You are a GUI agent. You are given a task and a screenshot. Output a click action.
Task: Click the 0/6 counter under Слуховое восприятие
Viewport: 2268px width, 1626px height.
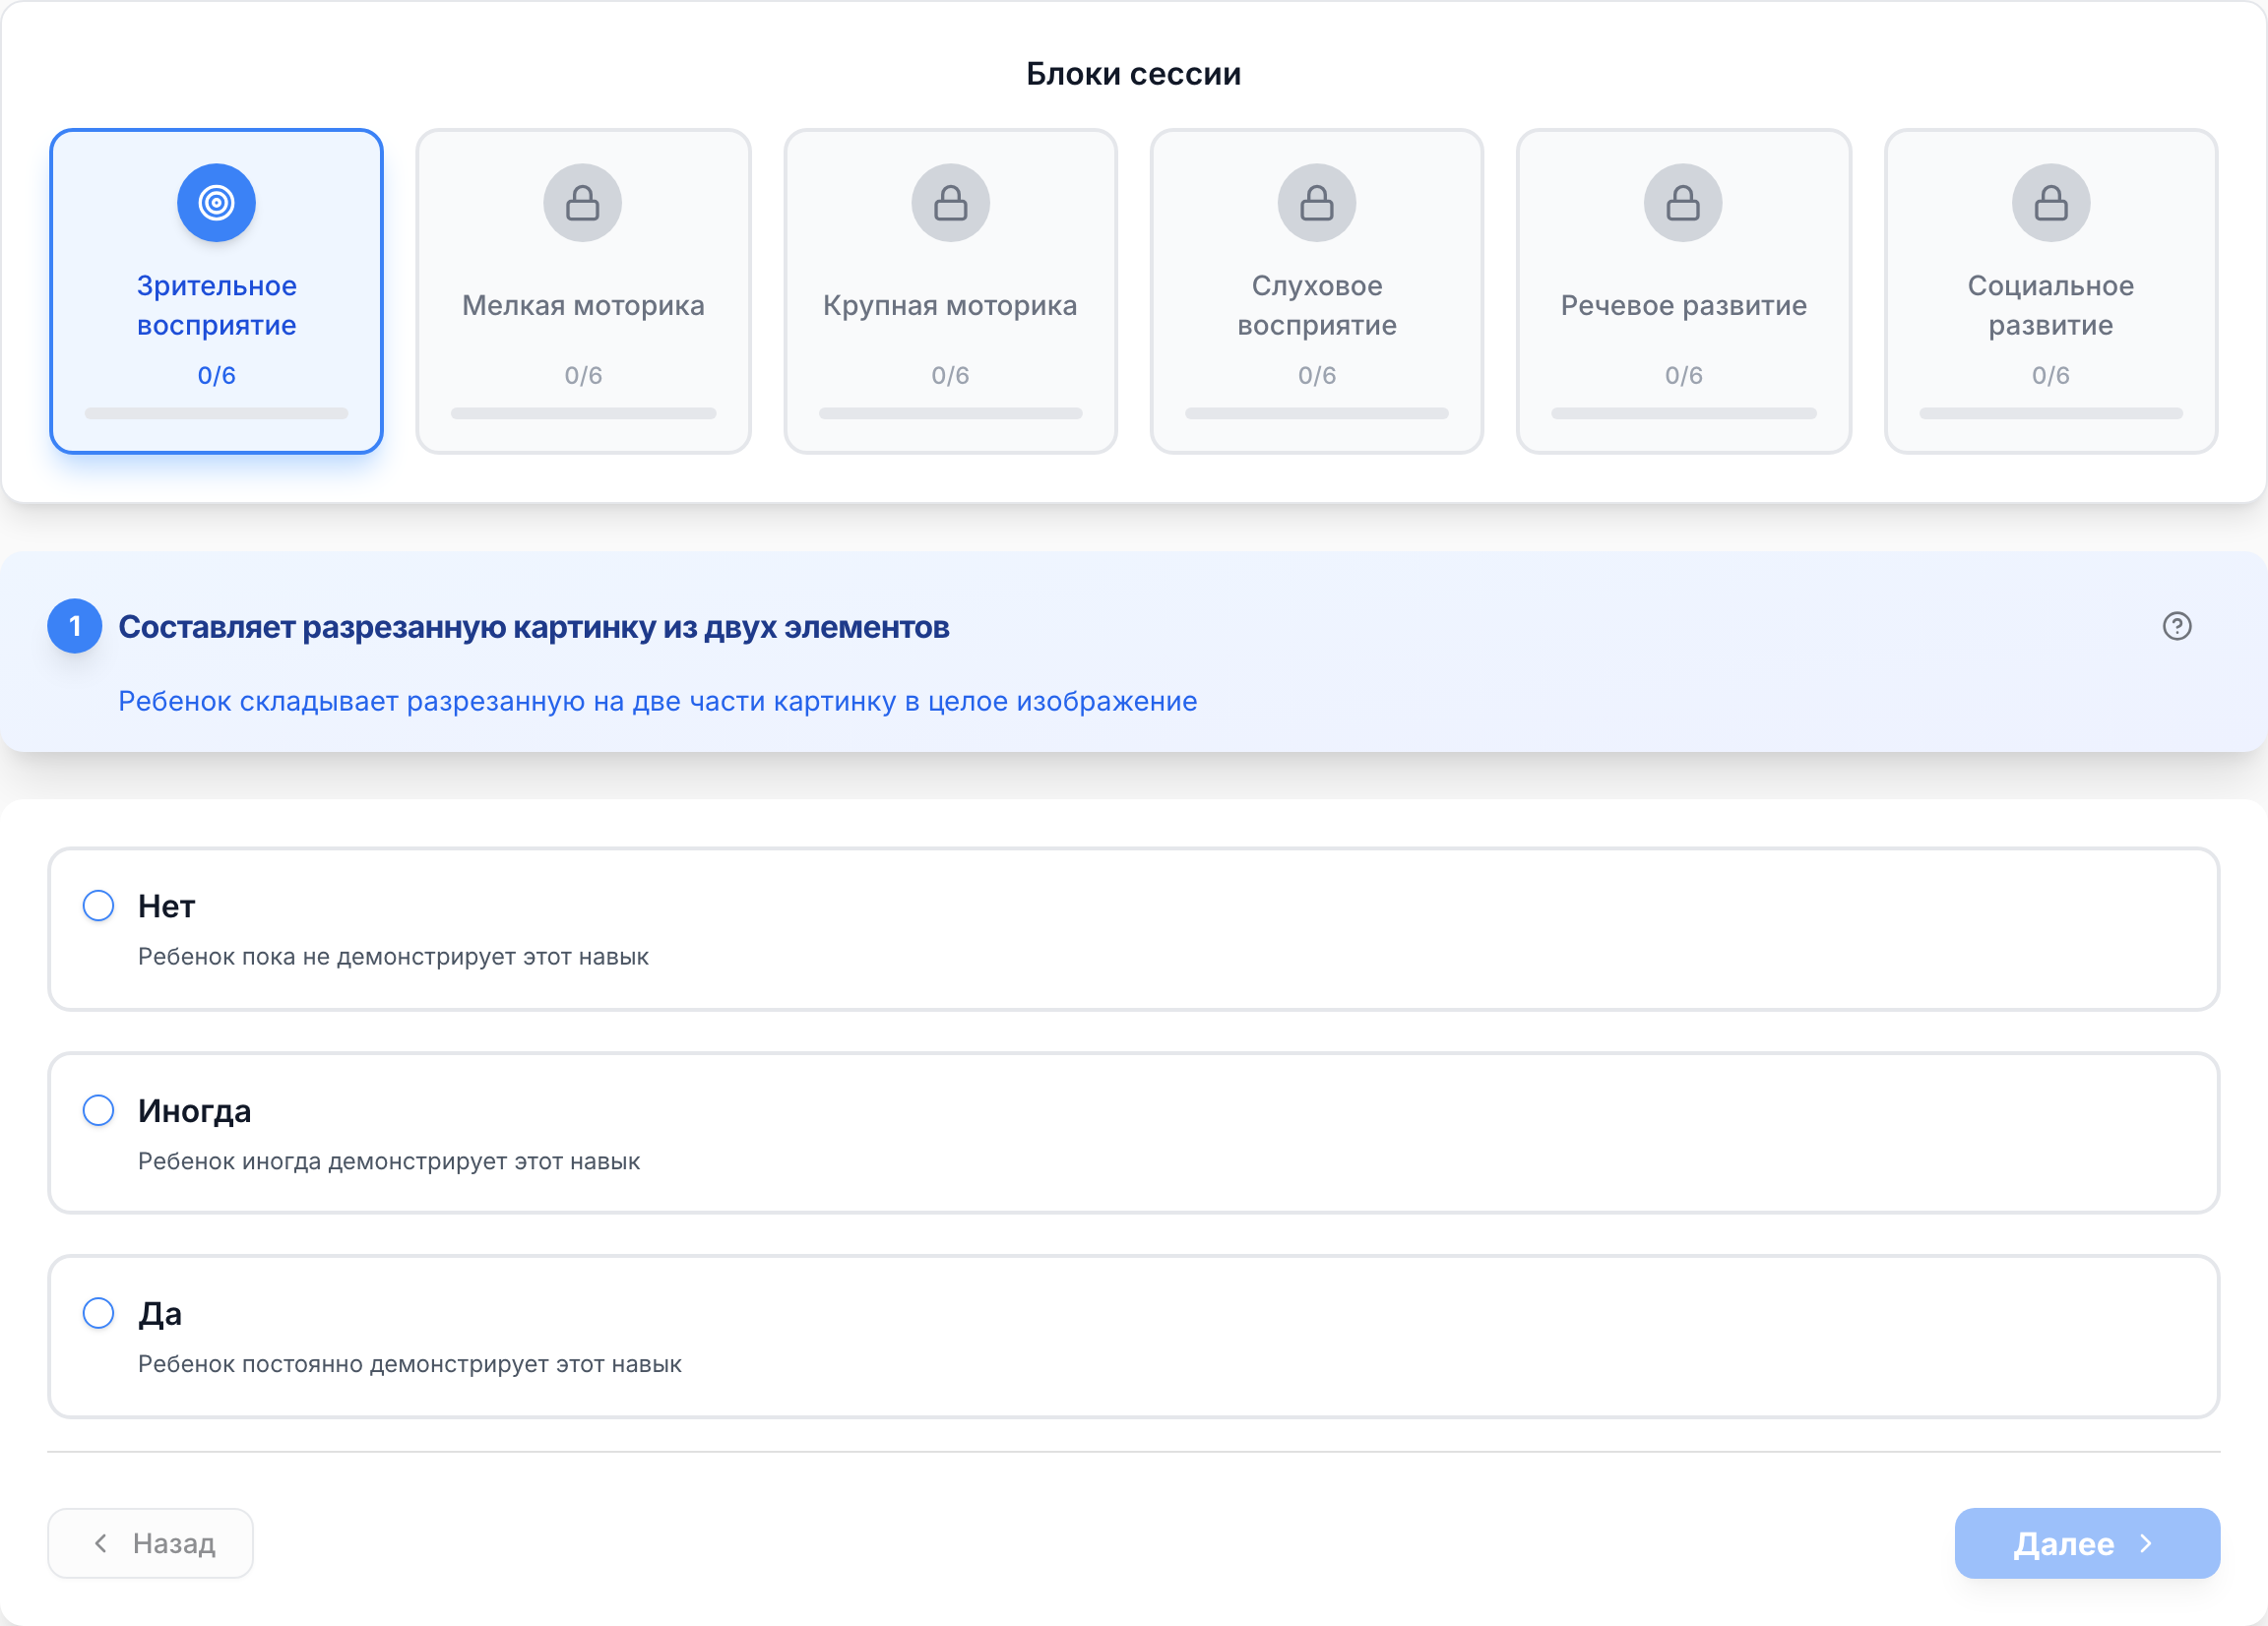[x=1317, y=375]
